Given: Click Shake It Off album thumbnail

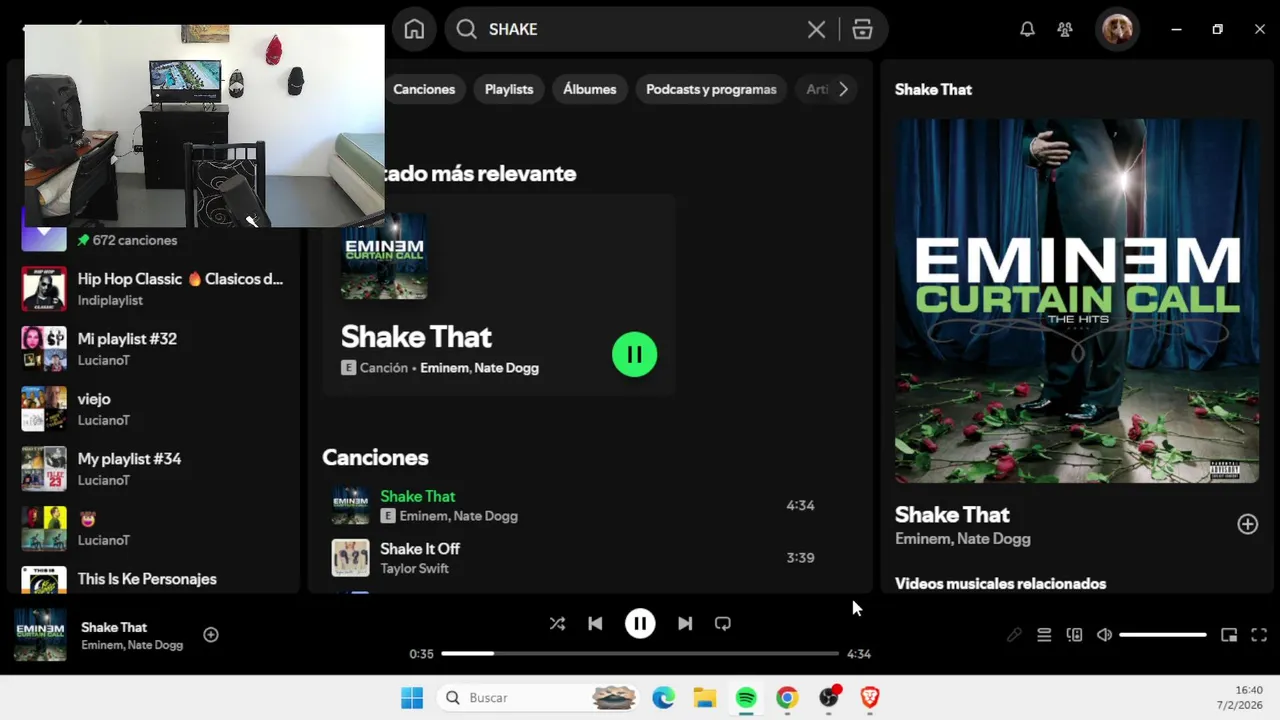Looking at the screenshot, I should 350,558.
